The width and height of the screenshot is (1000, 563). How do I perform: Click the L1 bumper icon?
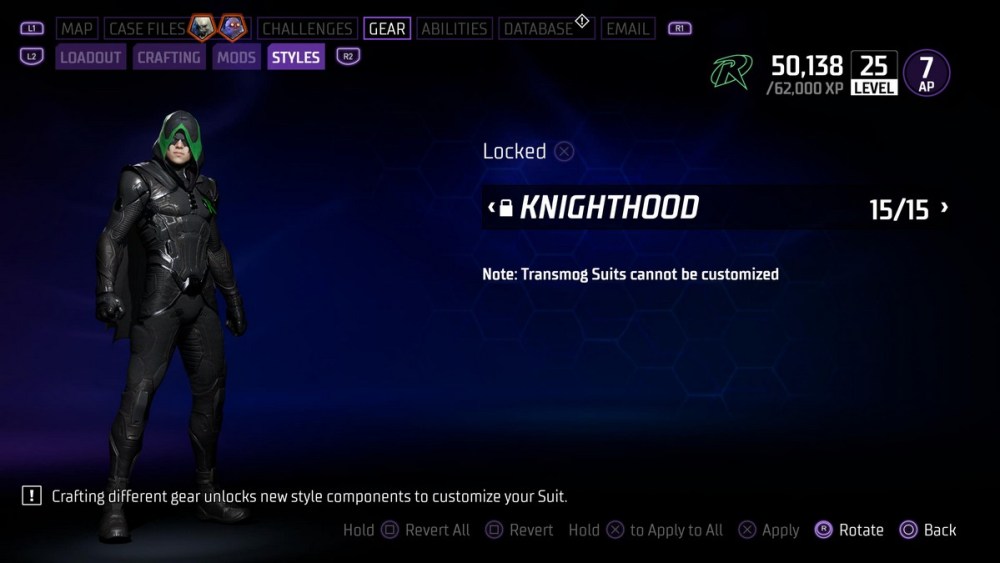32,29
